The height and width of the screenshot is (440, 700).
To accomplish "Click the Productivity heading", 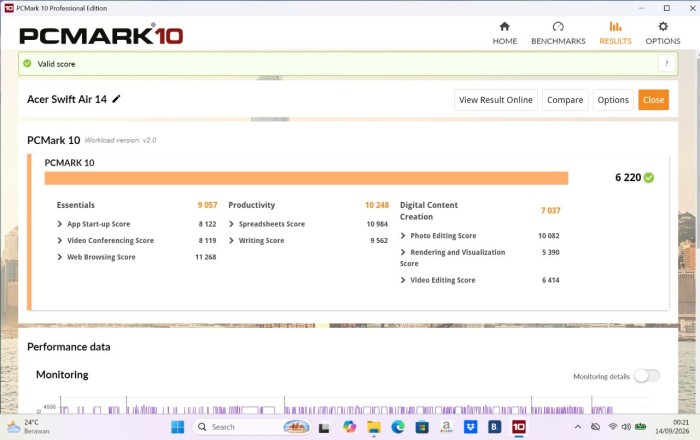I will pyautogui.click(x=252, y=205).
